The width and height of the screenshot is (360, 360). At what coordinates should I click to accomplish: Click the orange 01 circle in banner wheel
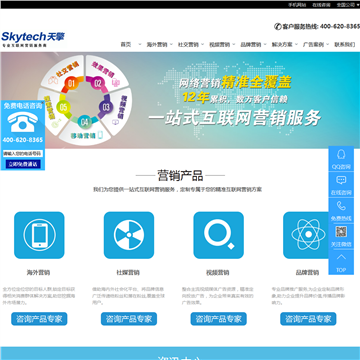click(x=71, y=83)
